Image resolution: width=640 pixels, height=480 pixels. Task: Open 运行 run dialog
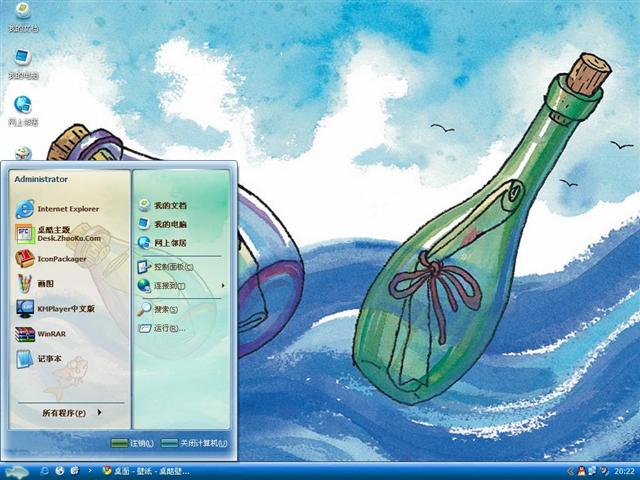162,328
